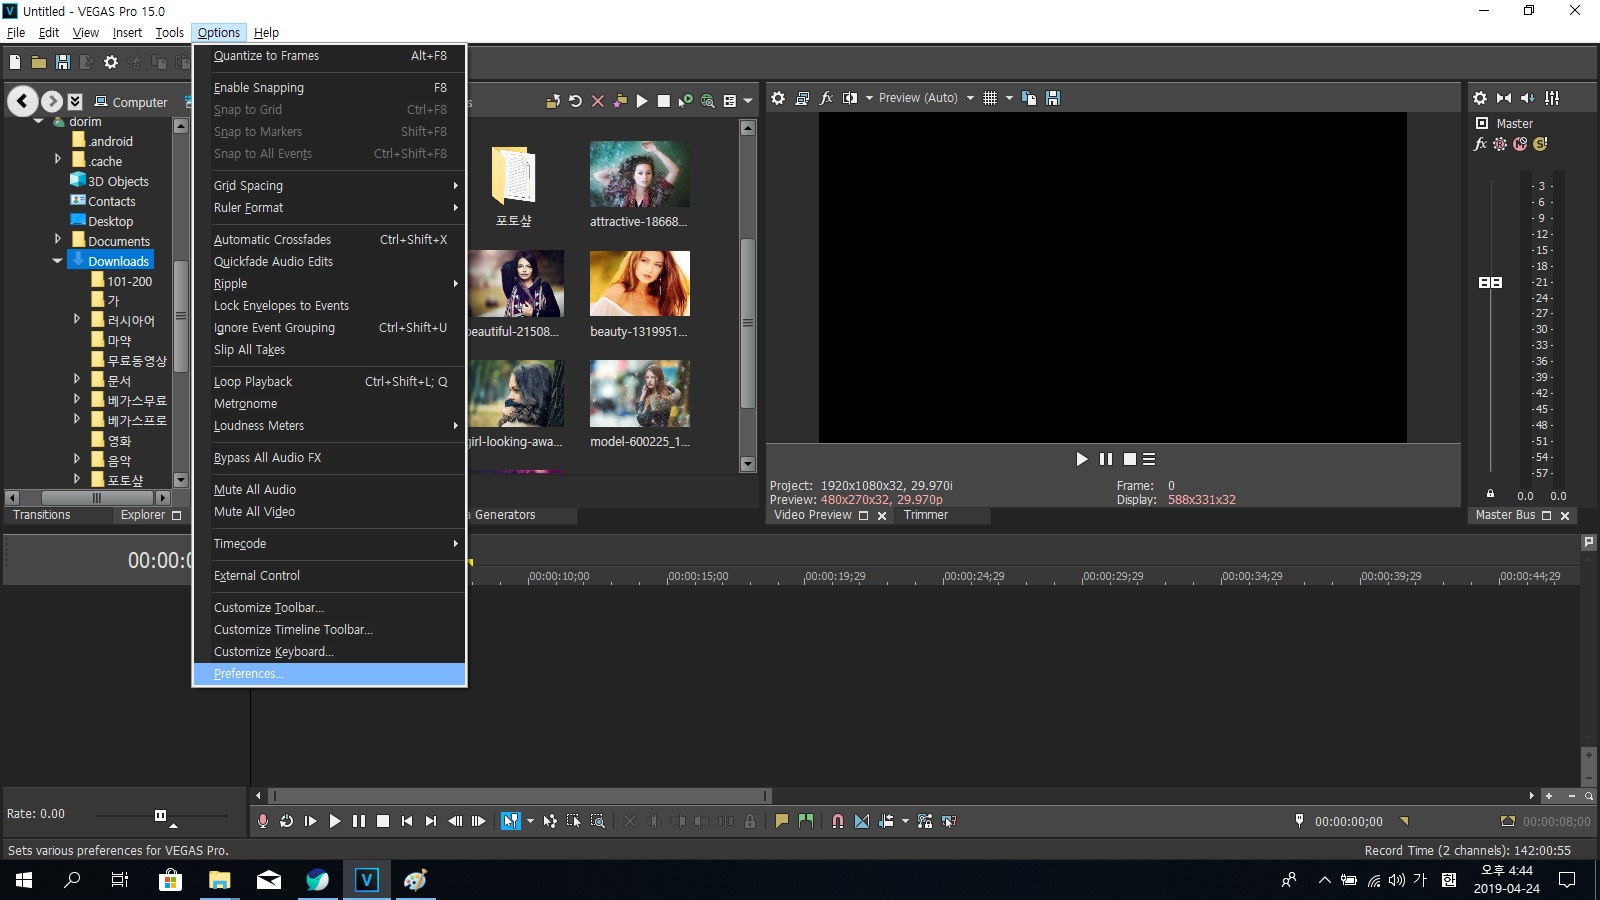1600x900 pixels.
Task: Choose Enable Snapping from Options menu
Action: [329, 88]
